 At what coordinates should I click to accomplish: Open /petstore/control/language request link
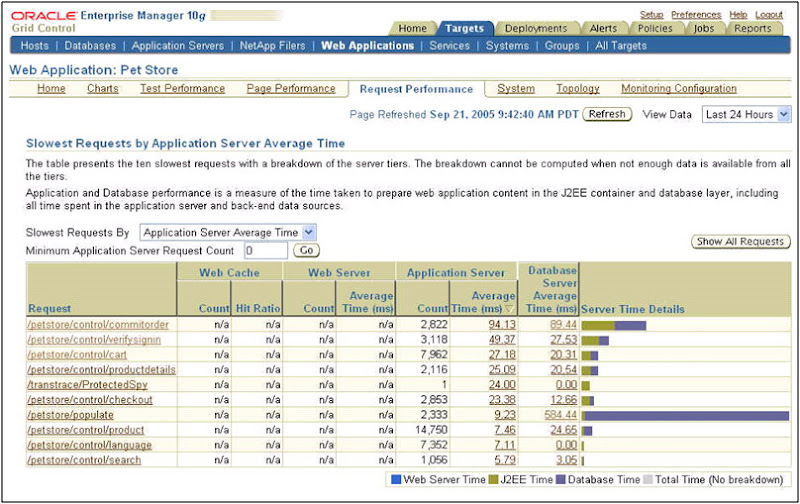click(x=89, y=445)
